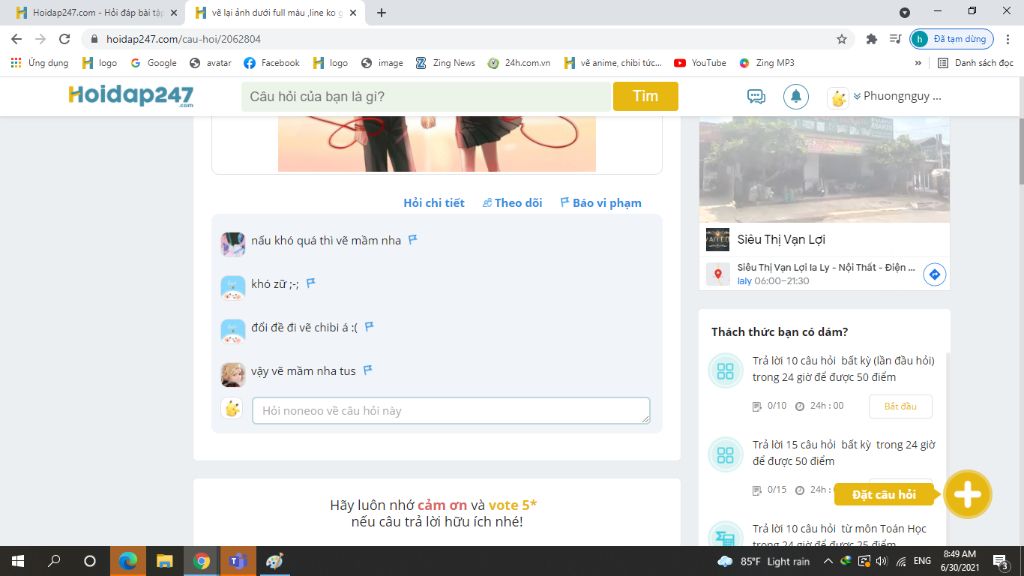Open the 'Hỏi chi tiết' link
Viewport: 1024px width, 576px height.
click(x=434, y=203)
